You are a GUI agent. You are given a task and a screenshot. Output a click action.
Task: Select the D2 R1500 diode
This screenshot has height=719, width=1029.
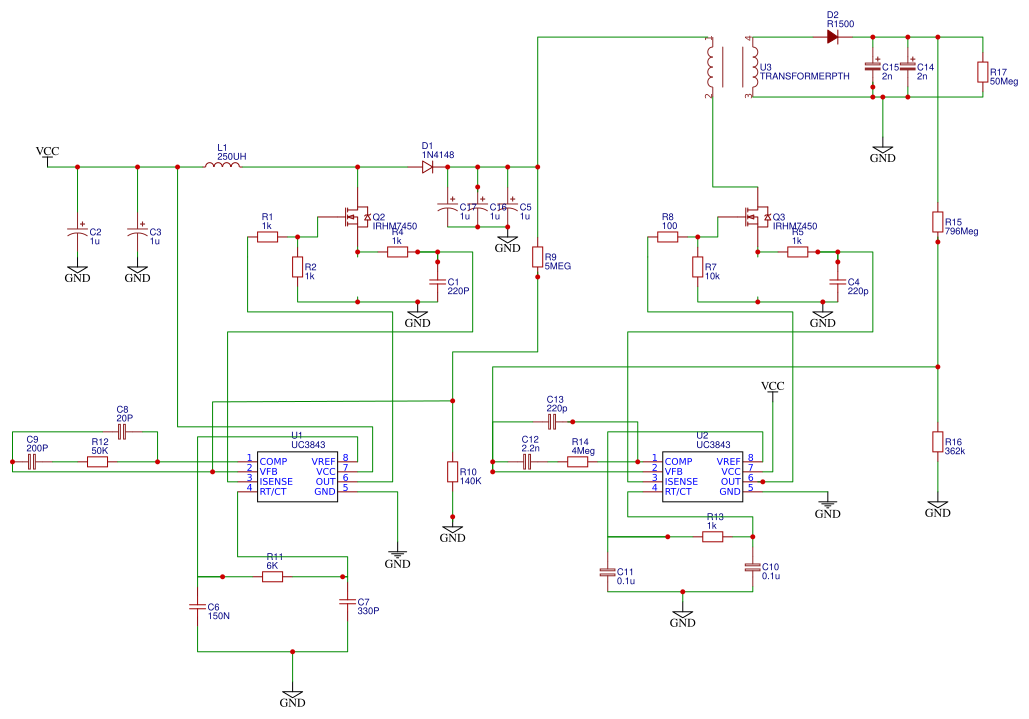(x=832, y=37)
